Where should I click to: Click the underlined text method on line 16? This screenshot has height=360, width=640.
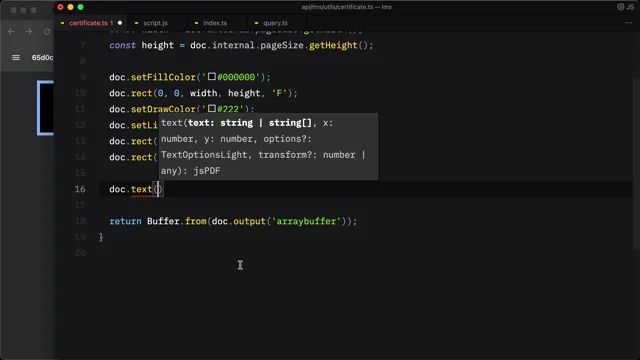pos(142,189)
